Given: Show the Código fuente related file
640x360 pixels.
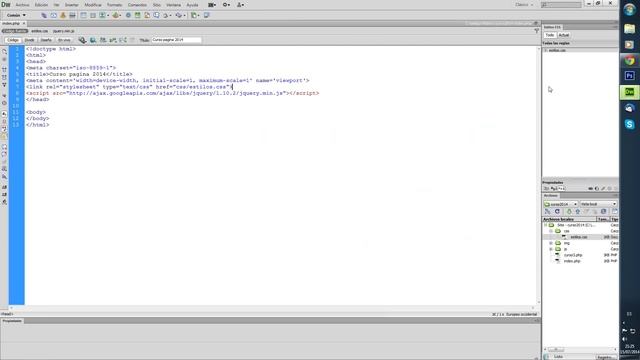Looking at the screenshot, I should click(x=15, y=31).
